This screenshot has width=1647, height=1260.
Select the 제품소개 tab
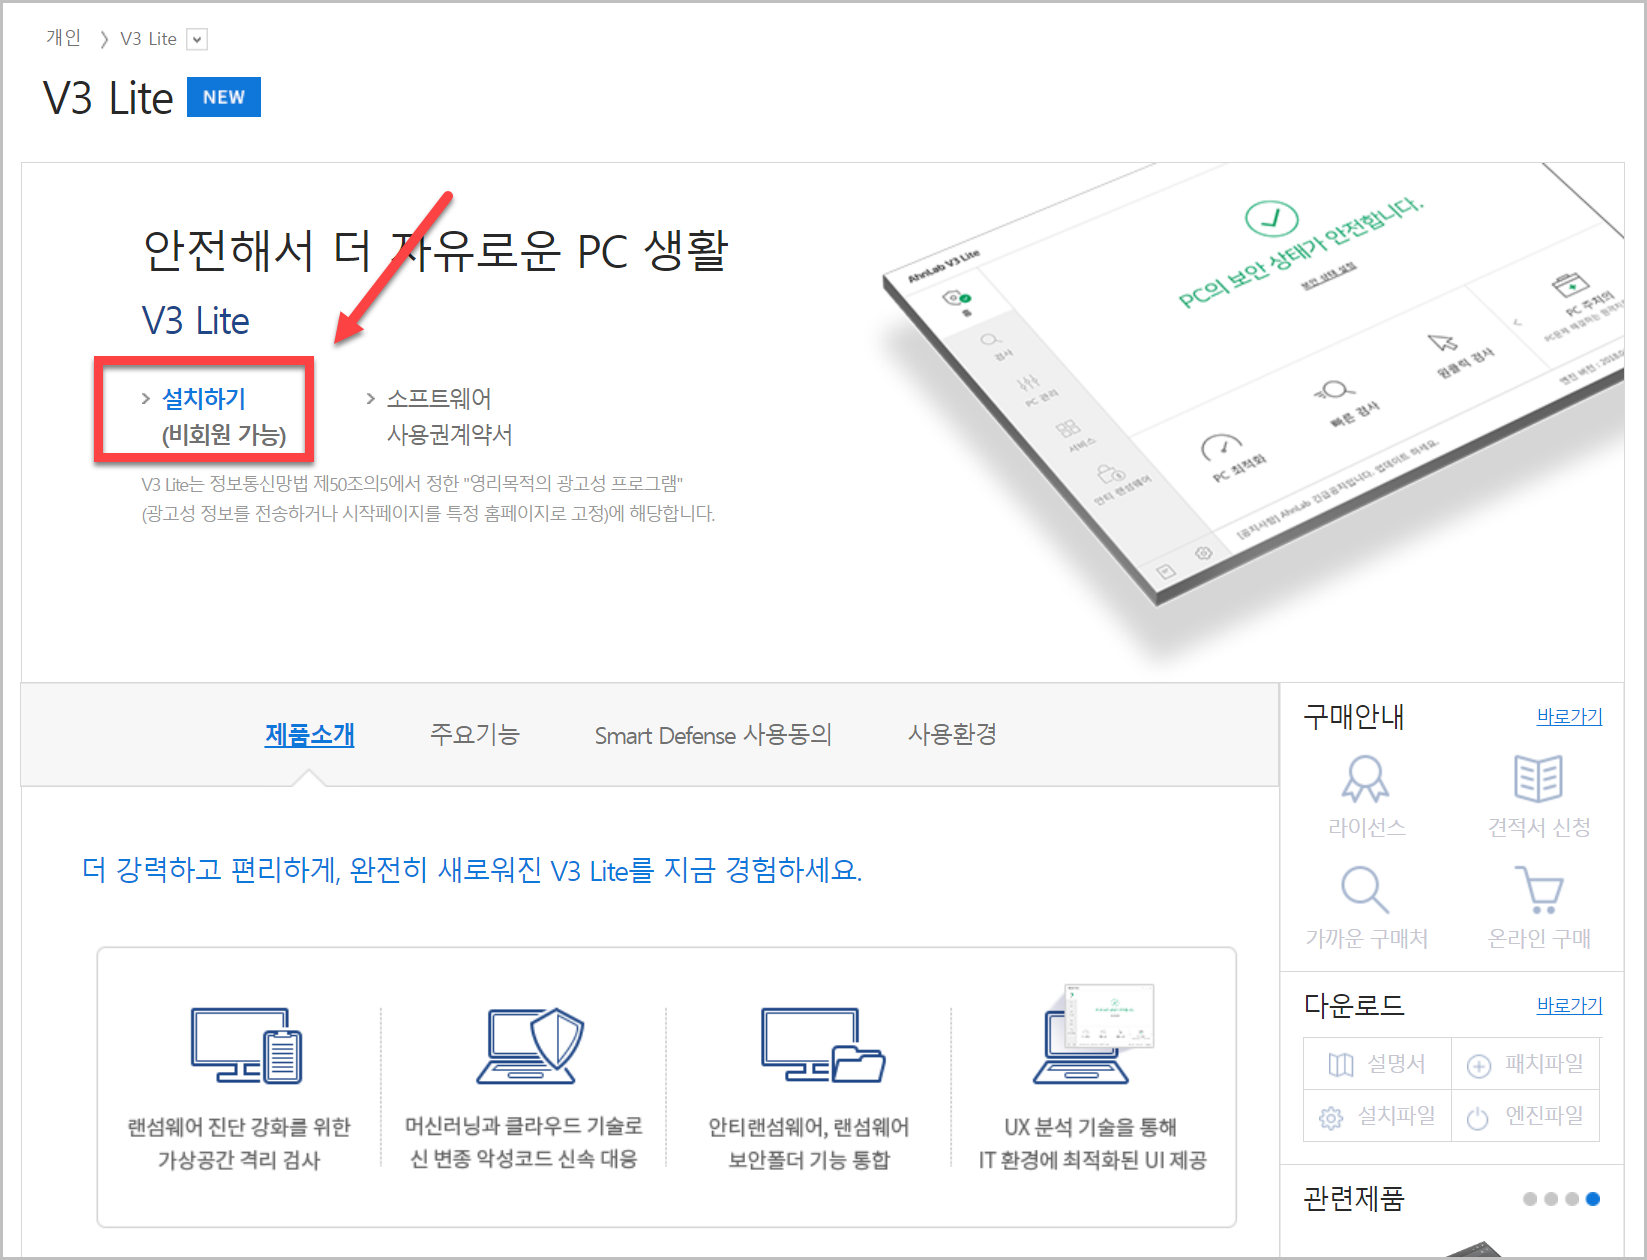point(309,734)
